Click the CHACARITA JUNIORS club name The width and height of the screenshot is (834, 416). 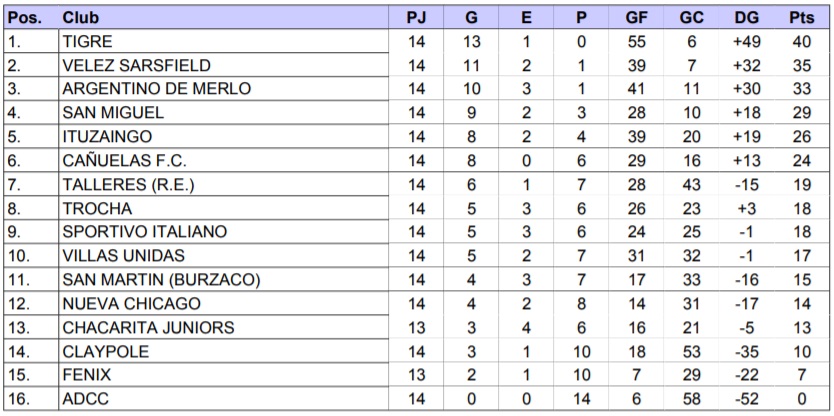148,327
